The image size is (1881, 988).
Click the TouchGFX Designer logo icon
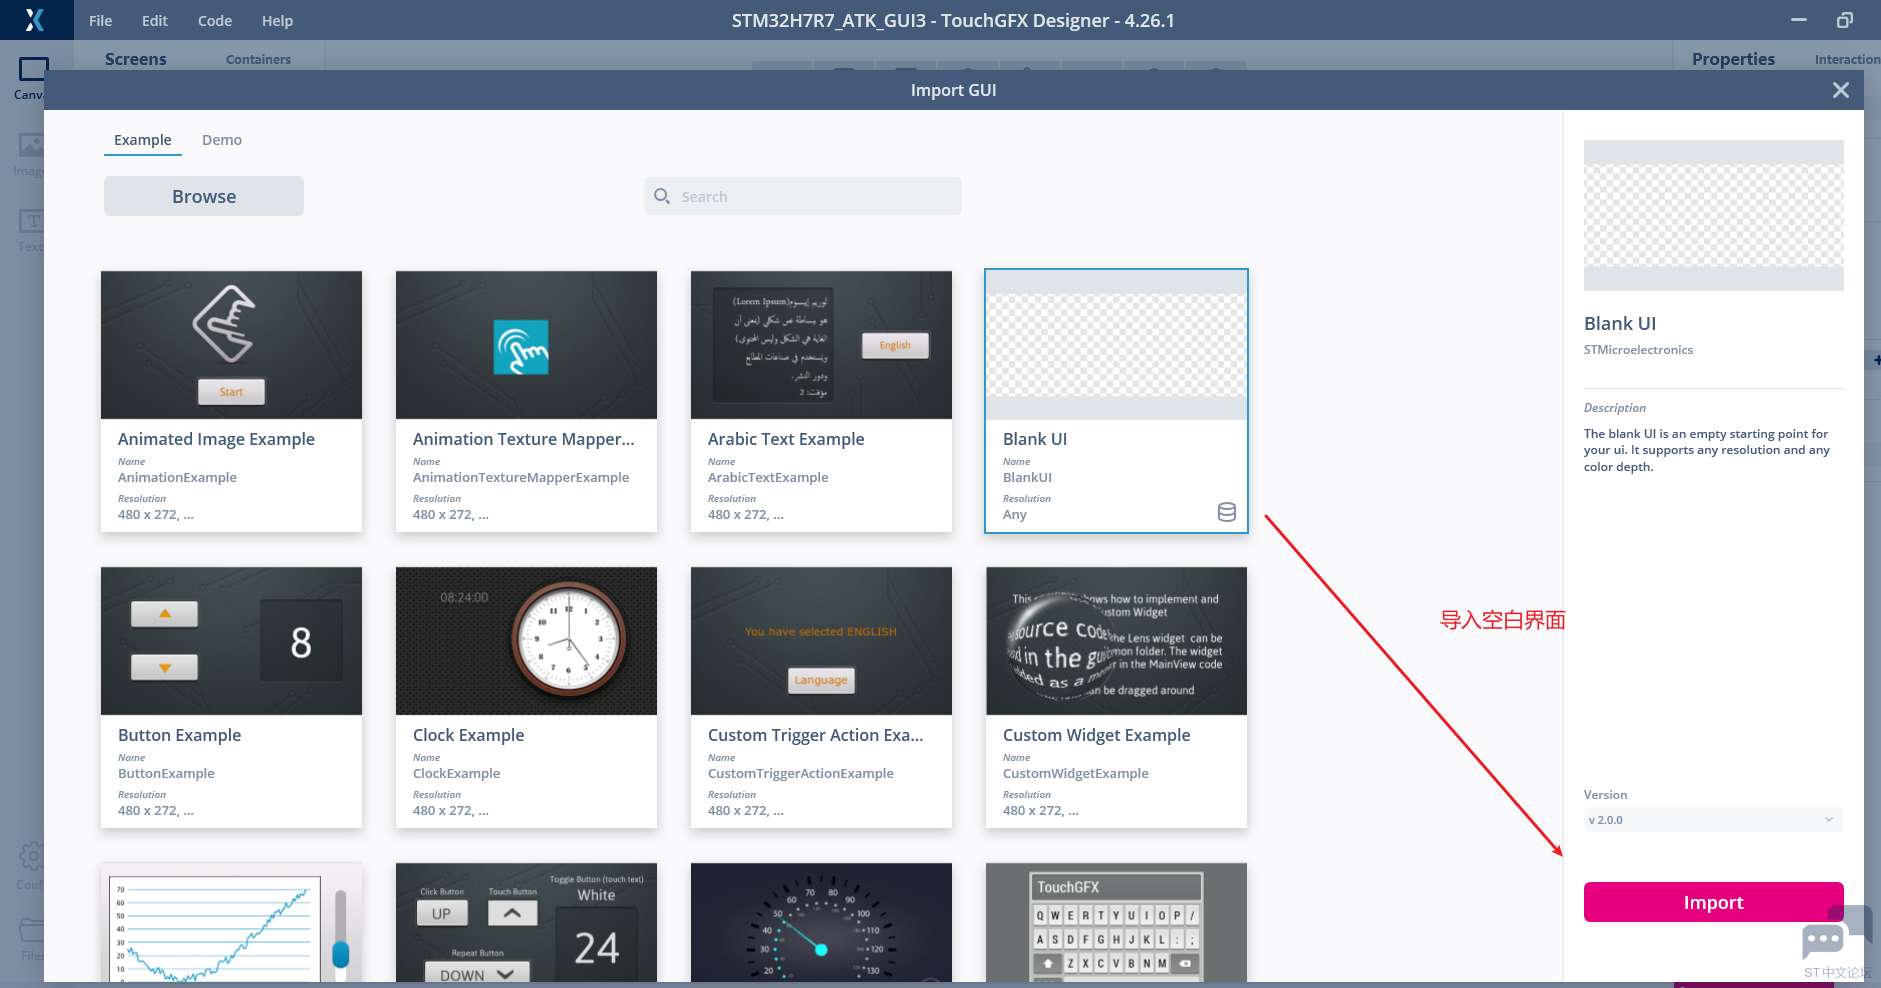35,20
